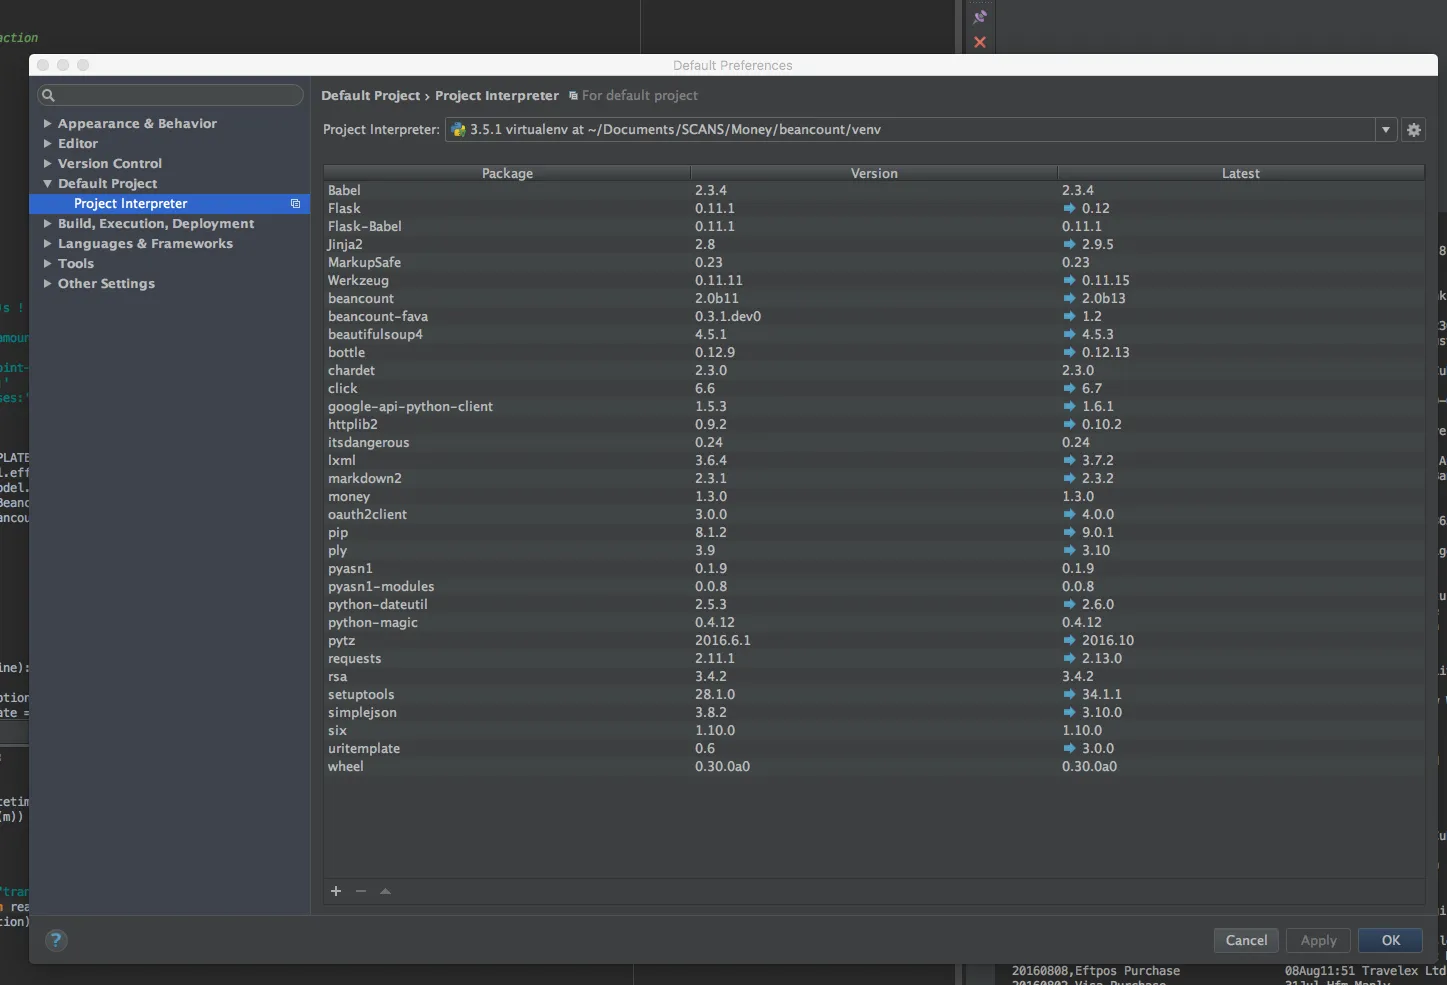
Task: Select the google-api-python-client package row
Action: point(874,406)
